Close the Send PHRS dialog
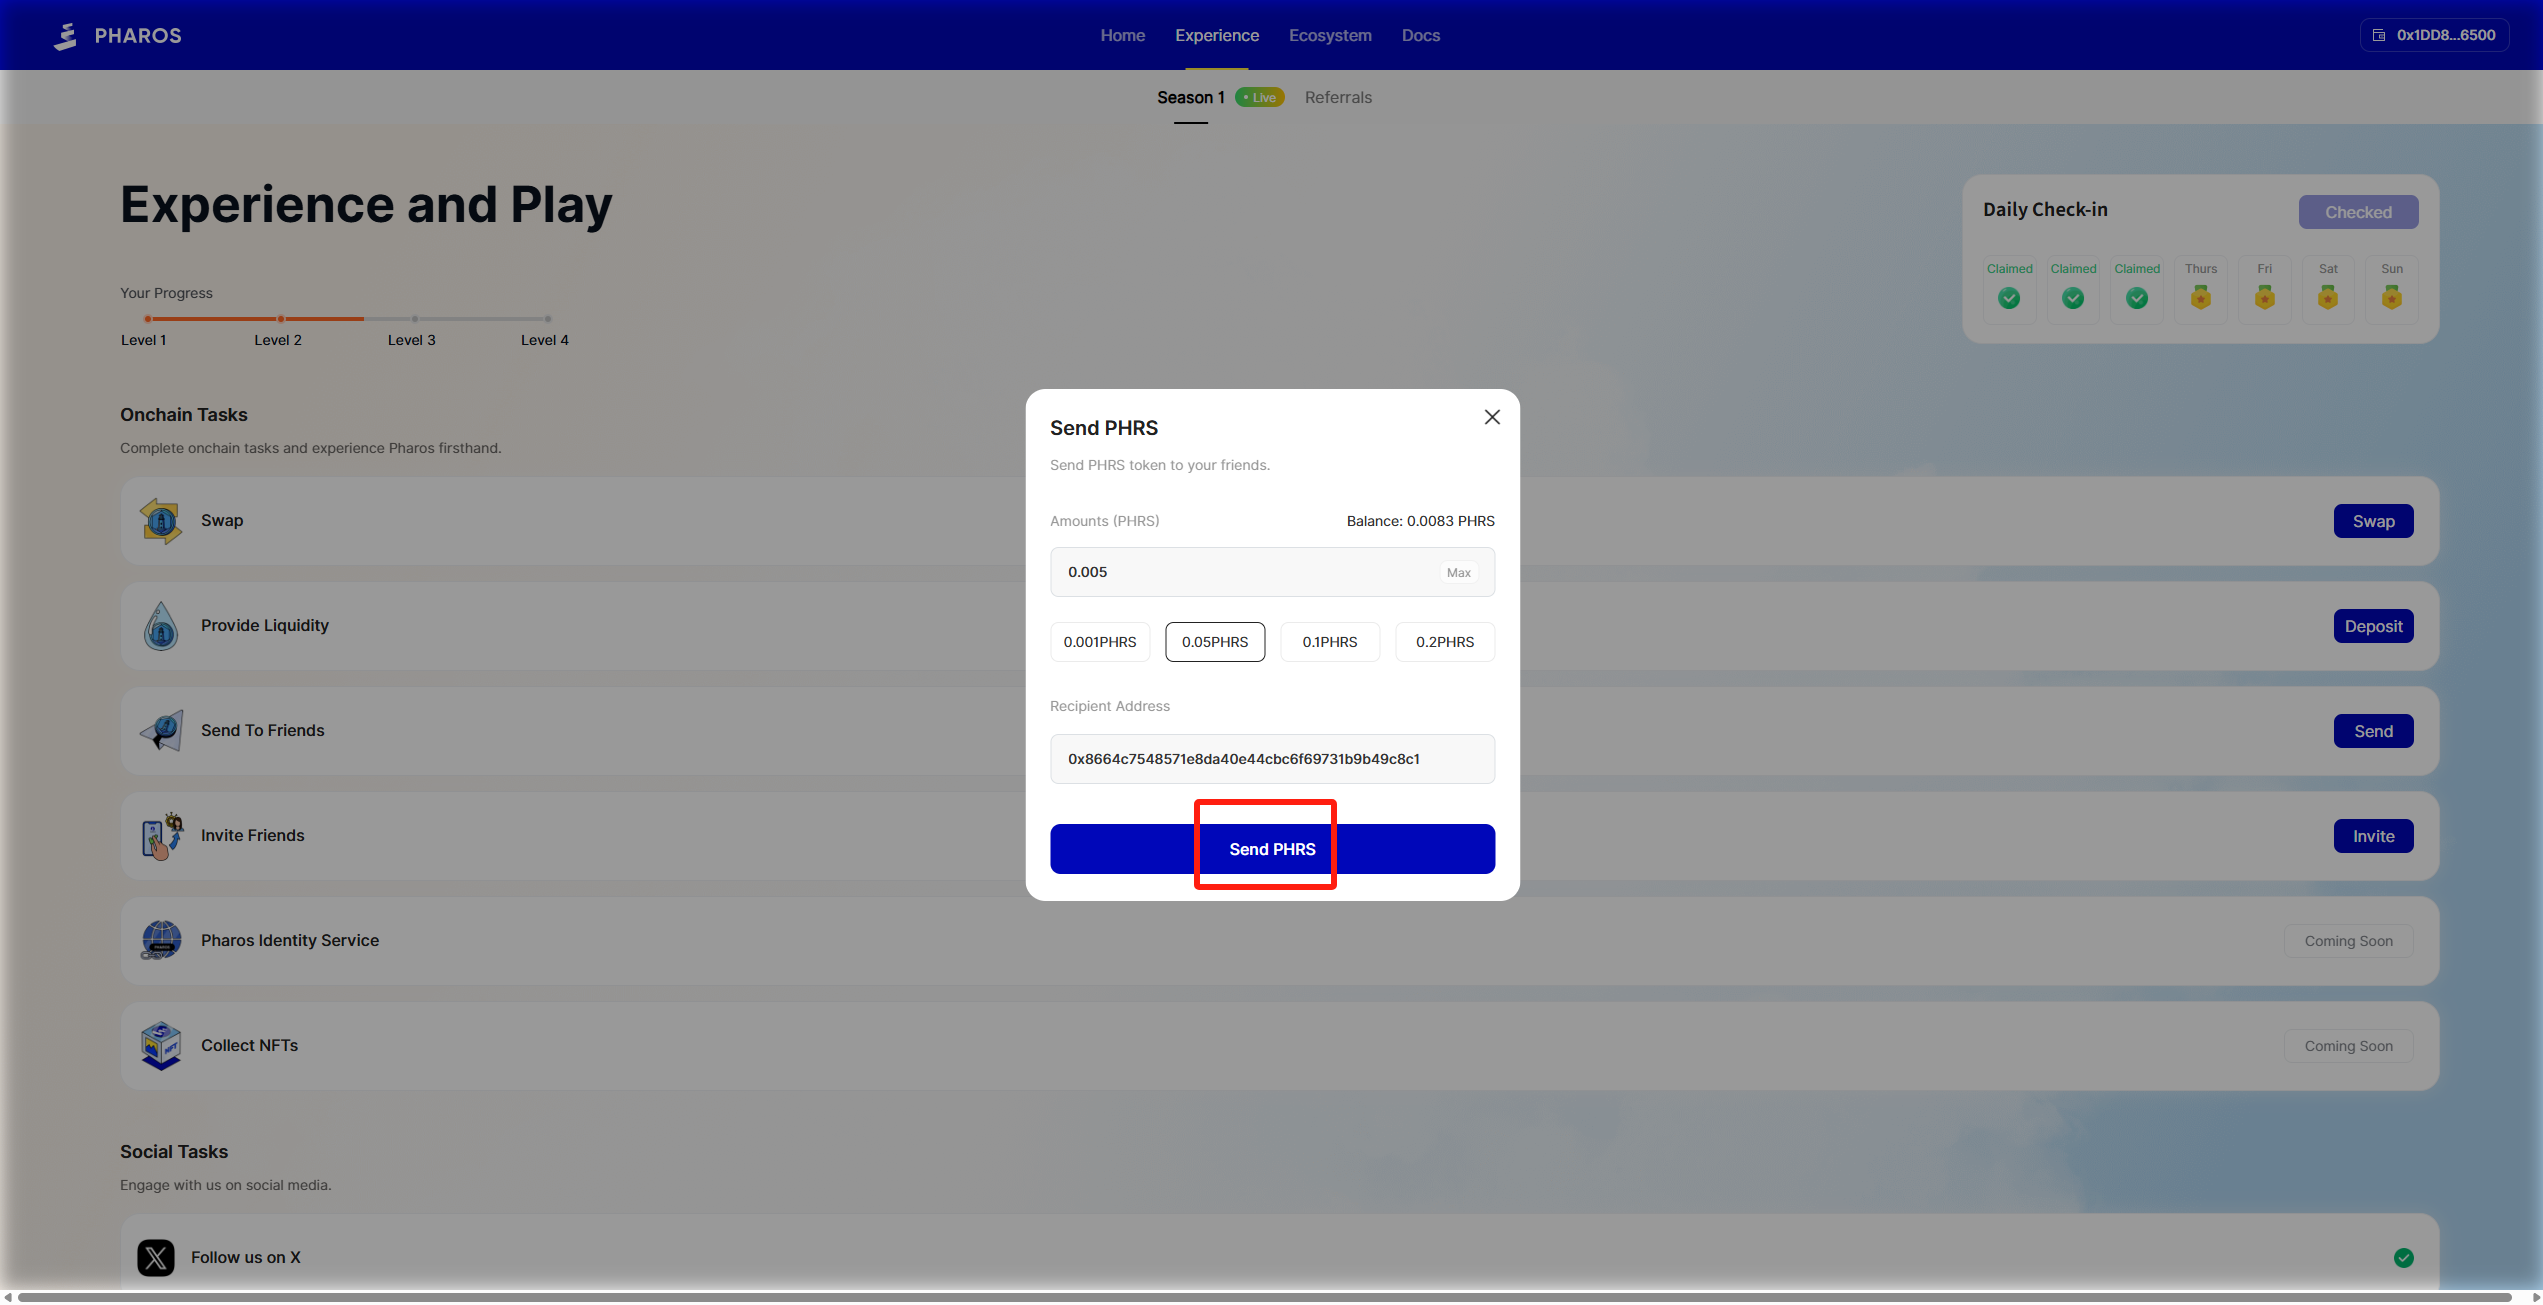 (x=1492, y=417)
